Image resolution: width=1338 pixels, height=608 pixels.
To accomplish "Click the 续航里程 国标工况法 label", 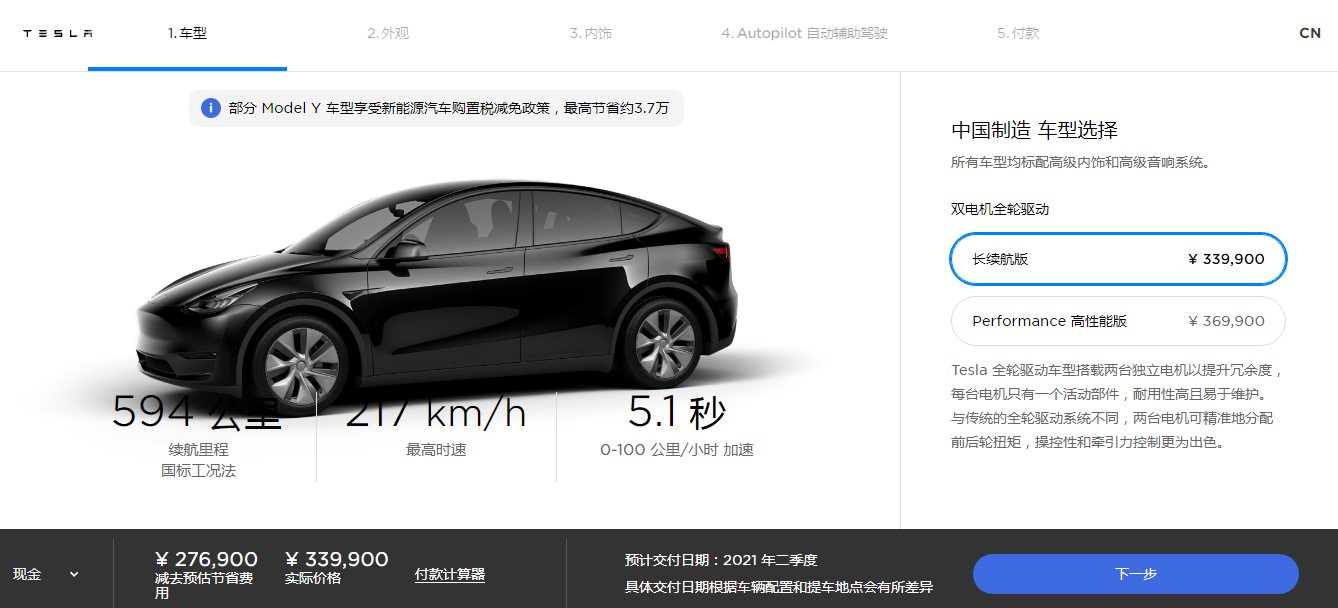I will [x=198, y=460].
